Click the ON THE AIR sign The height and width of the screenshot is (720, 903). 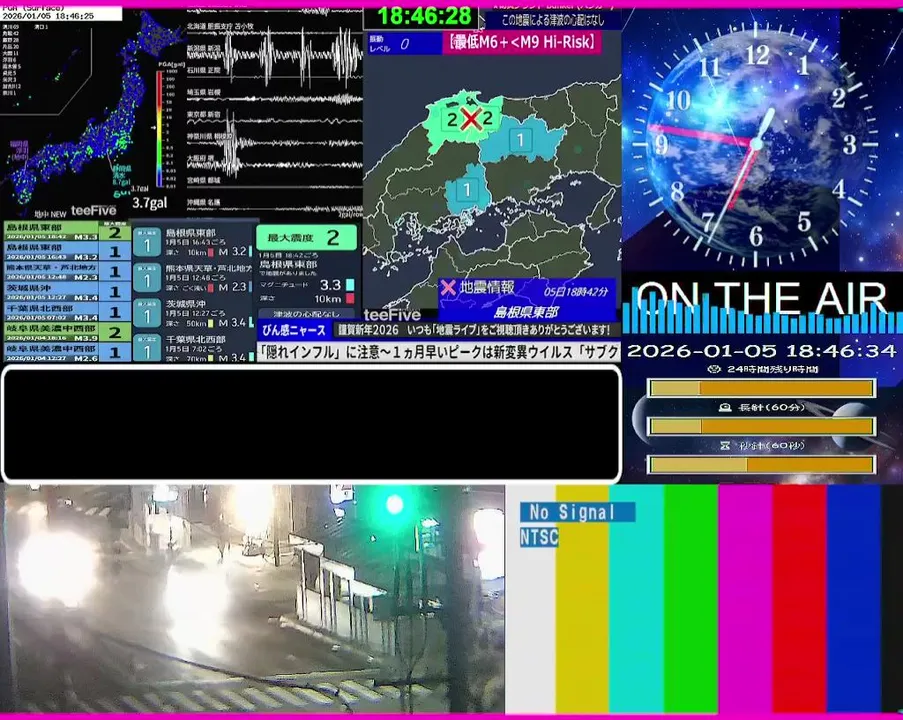click(761, 298)
